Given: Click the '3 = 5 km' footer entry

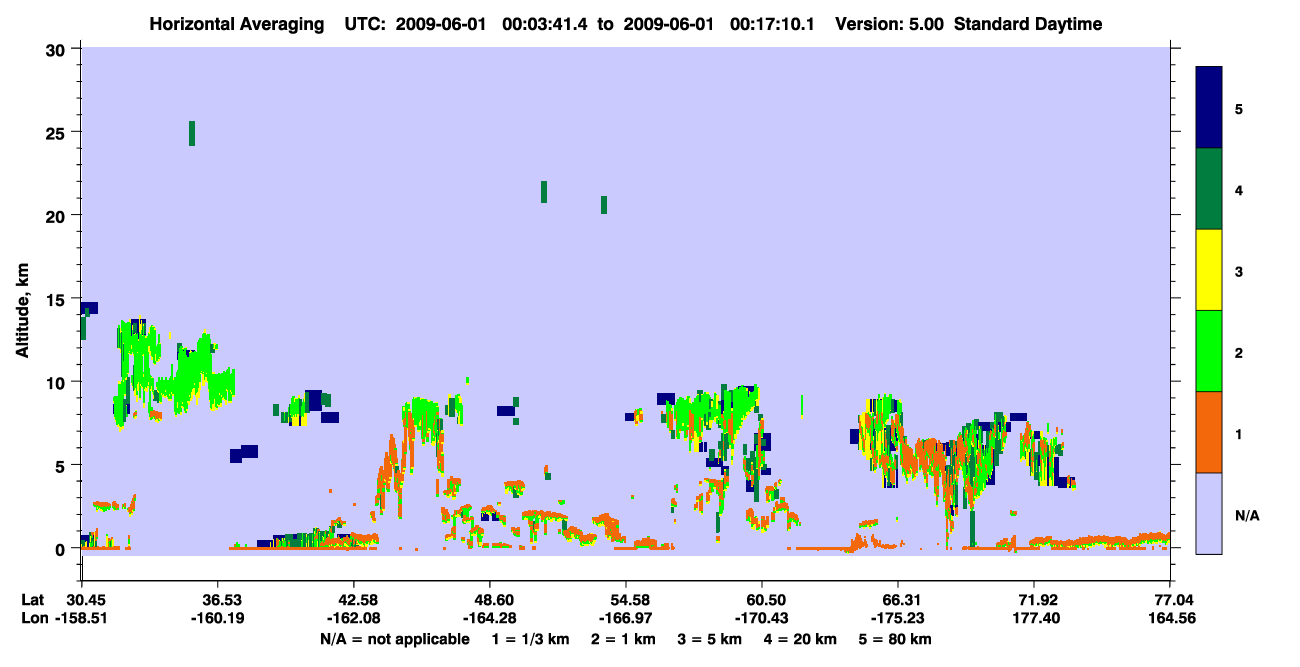Looking at the screenshot, I should pyautogui.click(x=712, y=639).
